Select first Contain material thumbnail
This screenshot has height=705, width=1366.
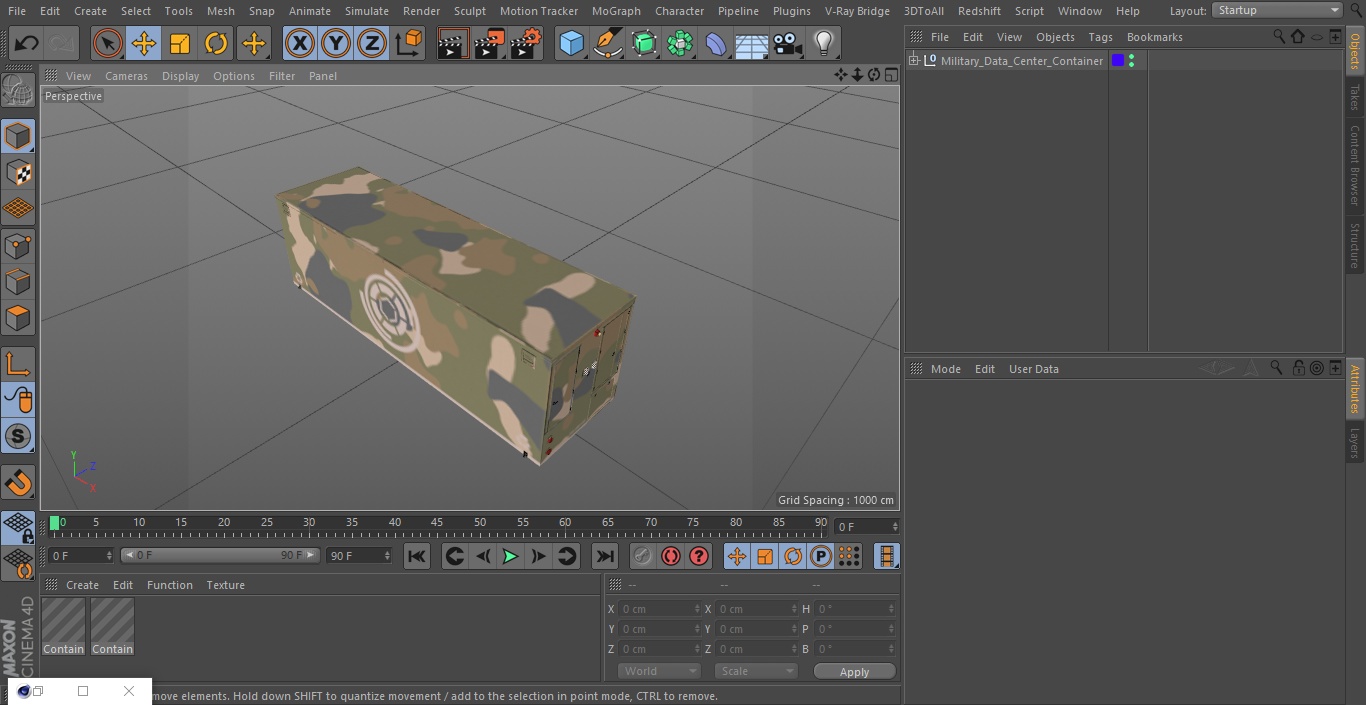coord(63,627)
